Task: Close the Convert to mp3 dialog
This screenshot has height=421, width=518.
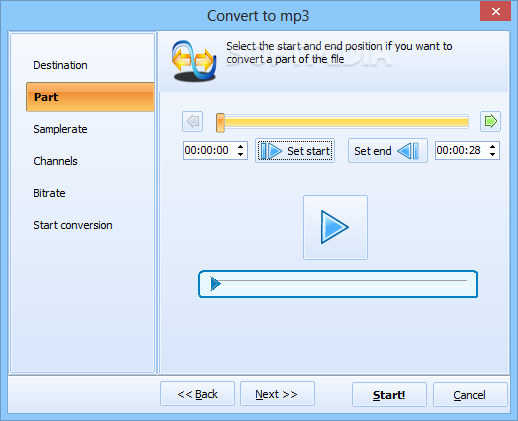Action: coord(495,11)
